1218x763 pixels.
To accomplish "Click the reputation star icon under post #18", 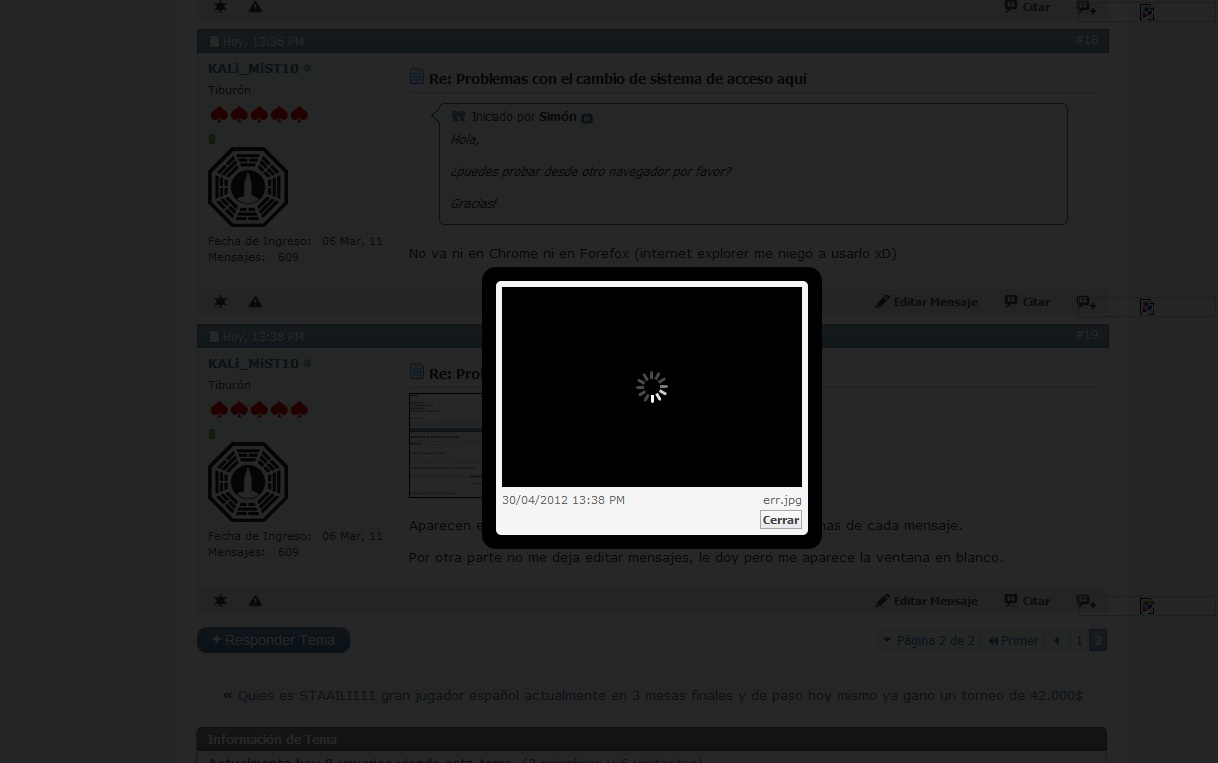I will (220, 302).
